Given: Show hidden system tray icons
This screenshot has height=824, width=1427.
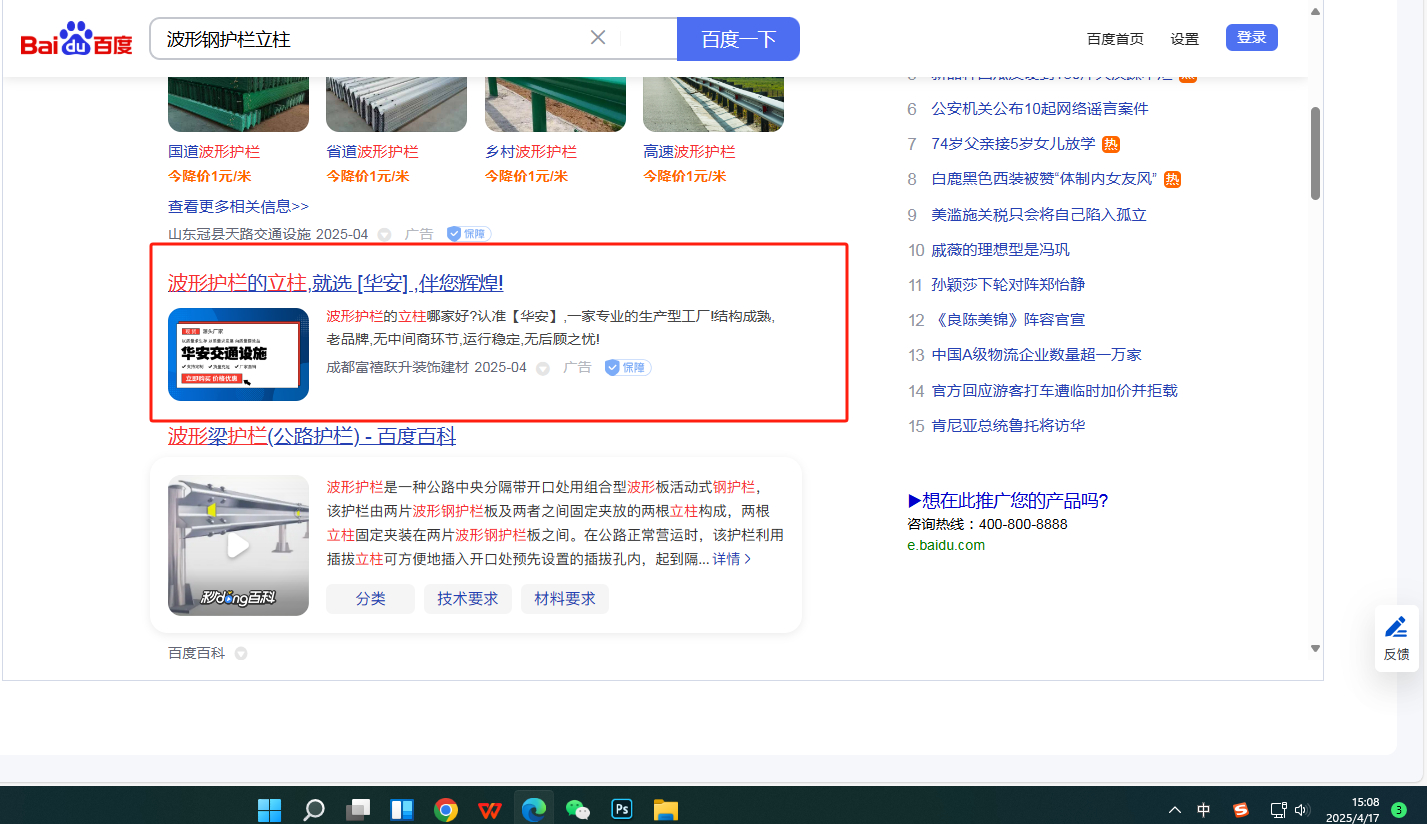Looking at the screenshot, I should [1175, 809].
